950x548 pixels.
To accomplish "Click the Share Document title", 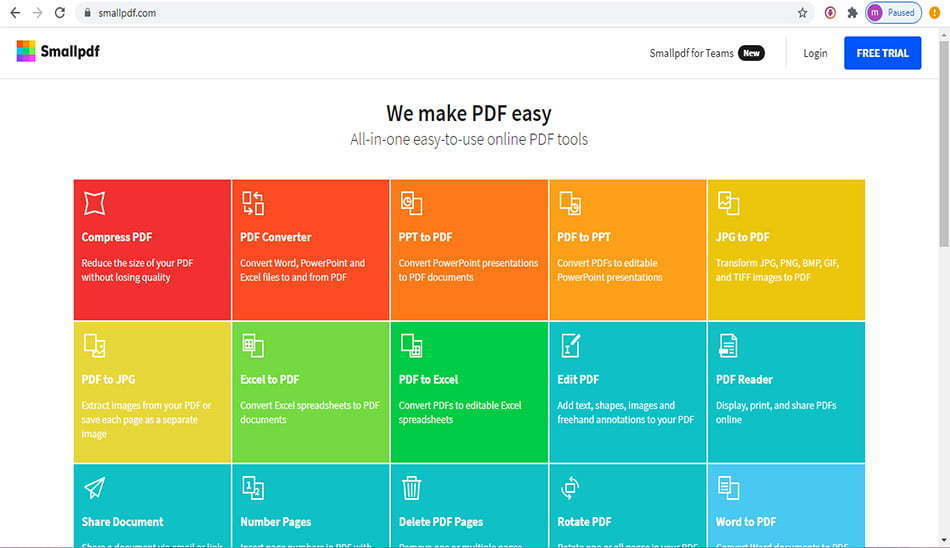I will coord(122,522).
